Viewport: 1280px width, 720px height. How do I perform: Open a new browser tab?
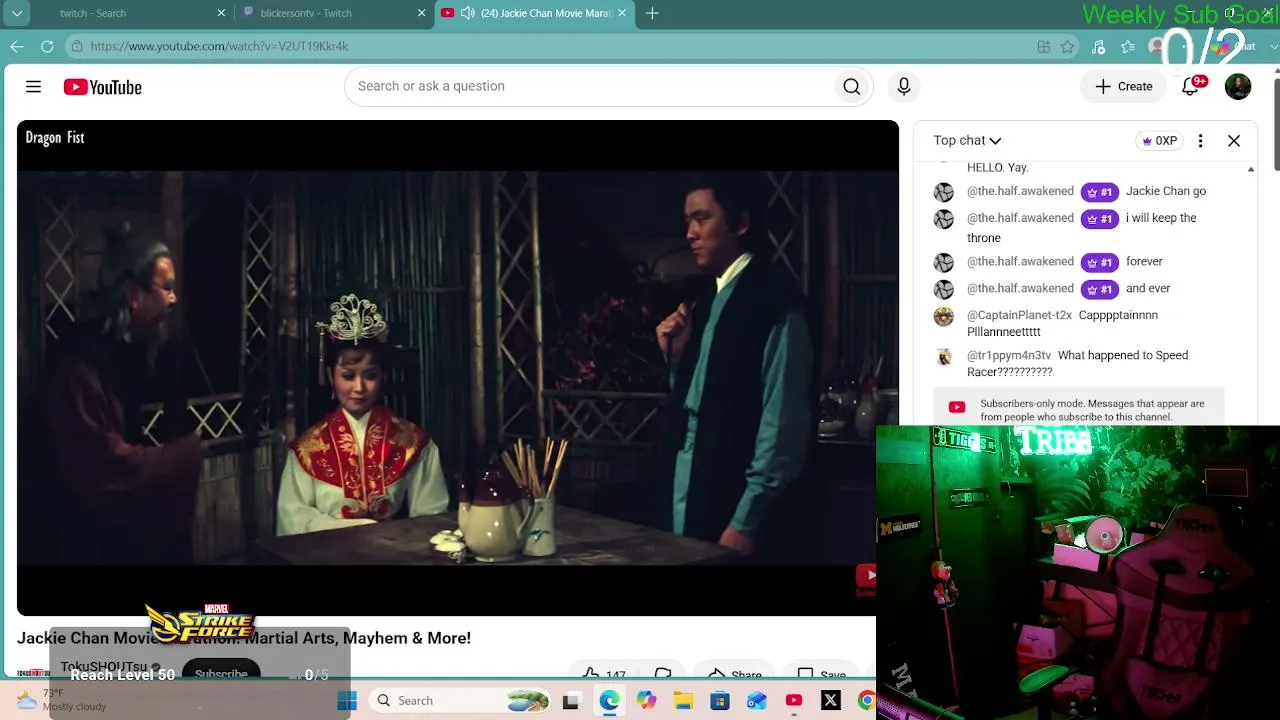[652, 13]
